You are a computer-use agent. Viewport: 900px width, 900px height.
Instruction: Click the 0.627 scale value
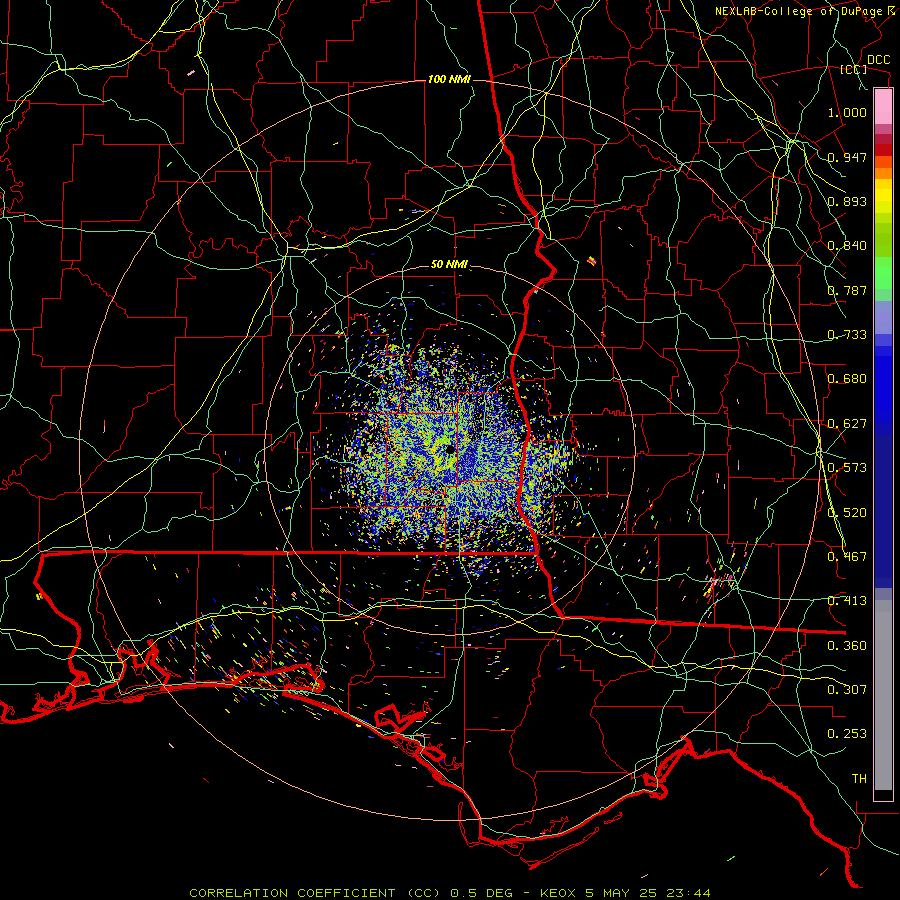click(847, 424)
